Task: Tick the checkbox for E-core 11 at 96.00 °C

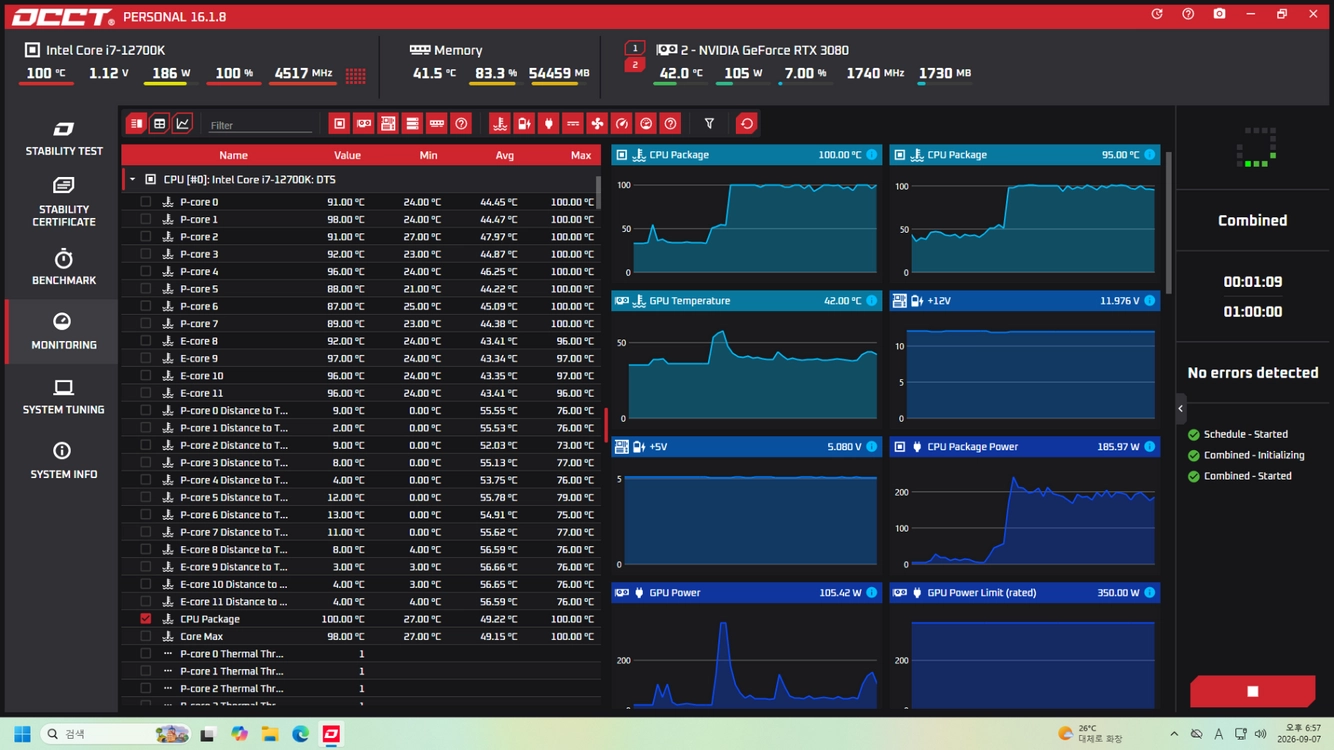Action: pyautogui.click(x=146, y=393)
